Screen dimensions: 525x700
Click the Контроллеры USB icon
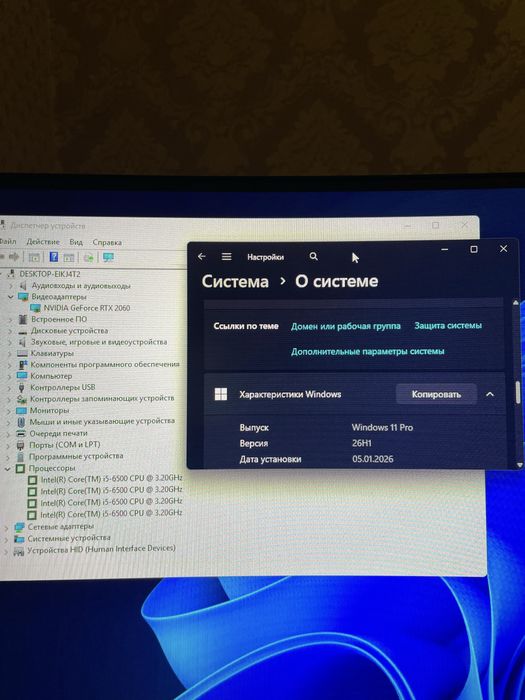click(22, 388)
